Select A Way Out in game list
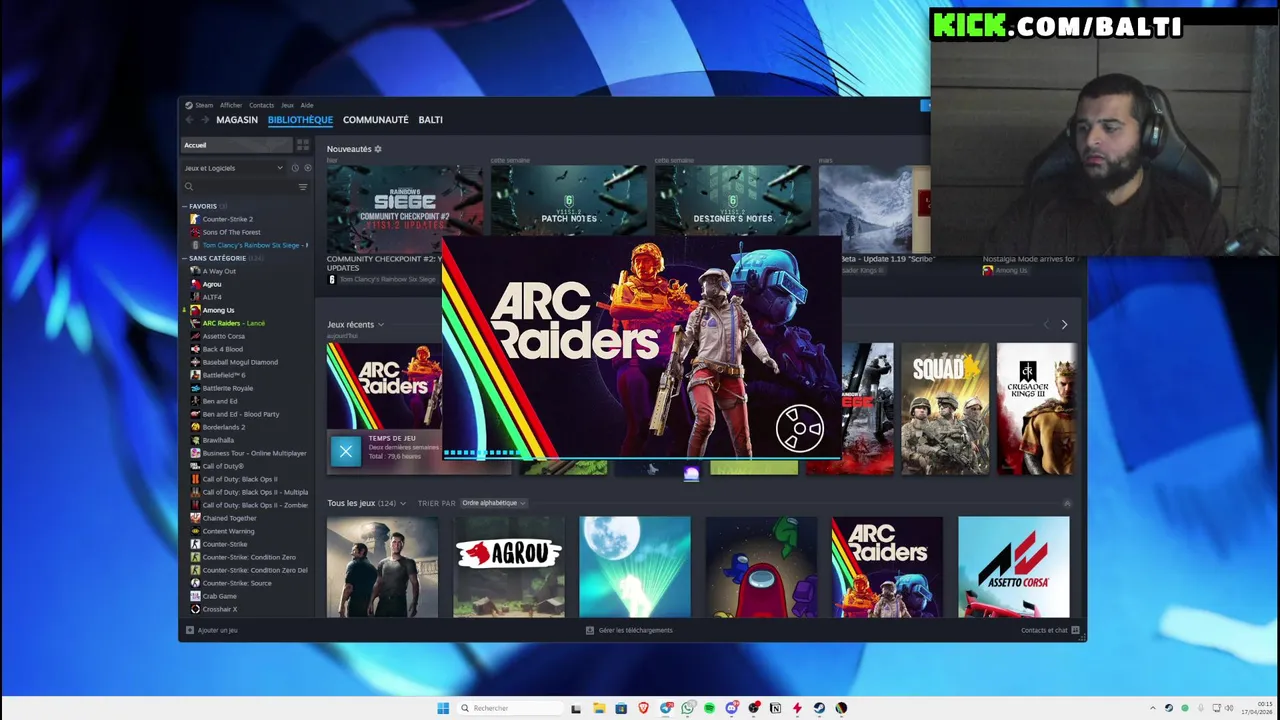 click(x=219, y=271)
